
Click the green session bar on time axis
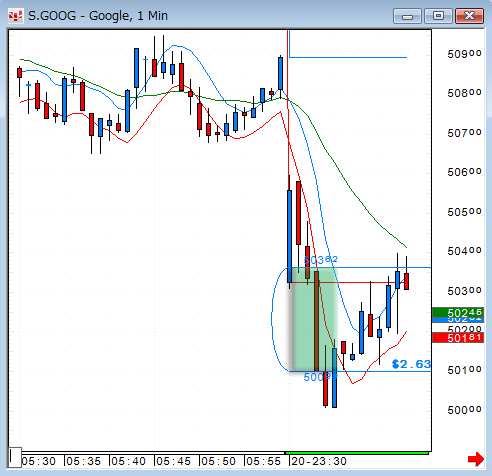[x=357, y=453]
